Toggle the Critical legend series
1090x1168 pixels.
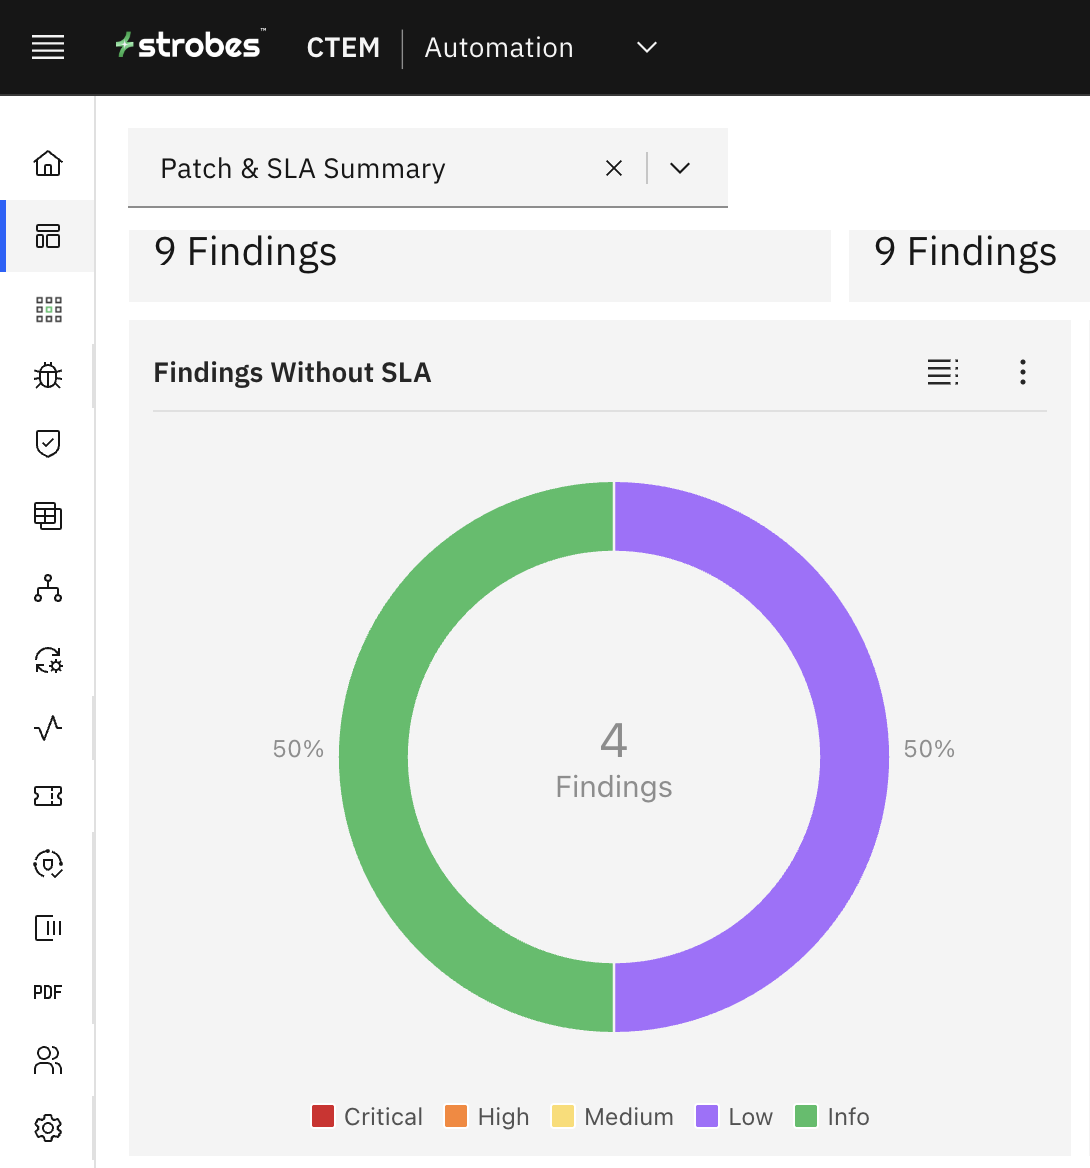point(367,1116)
